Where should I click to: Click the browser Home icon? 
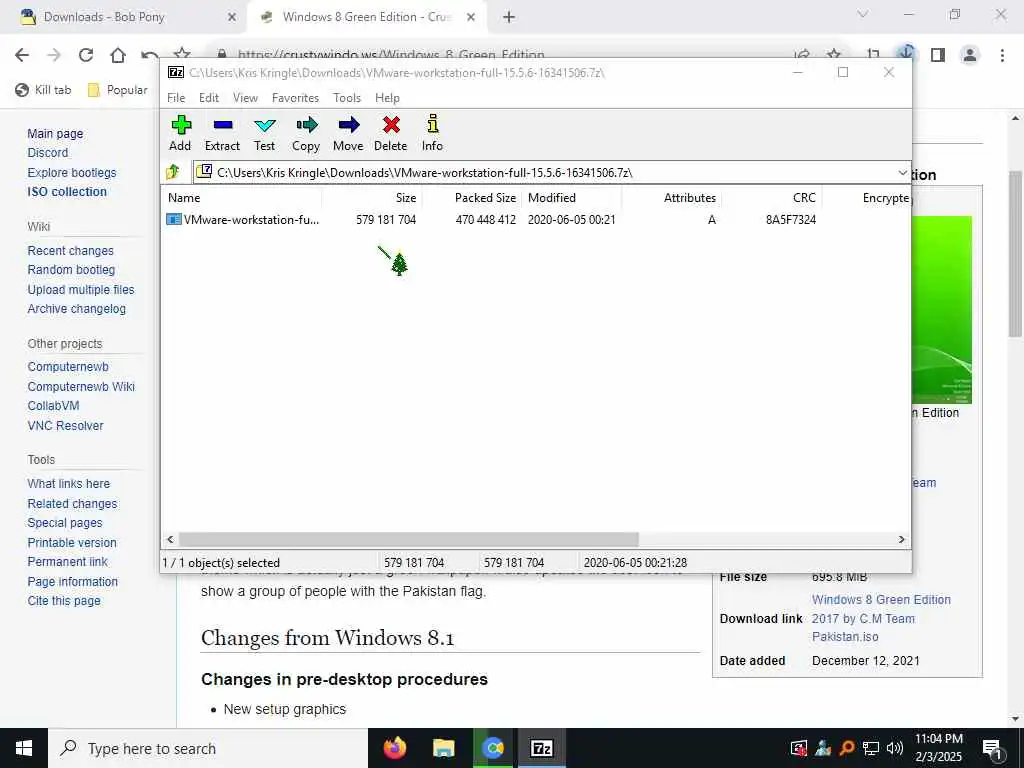118,55
